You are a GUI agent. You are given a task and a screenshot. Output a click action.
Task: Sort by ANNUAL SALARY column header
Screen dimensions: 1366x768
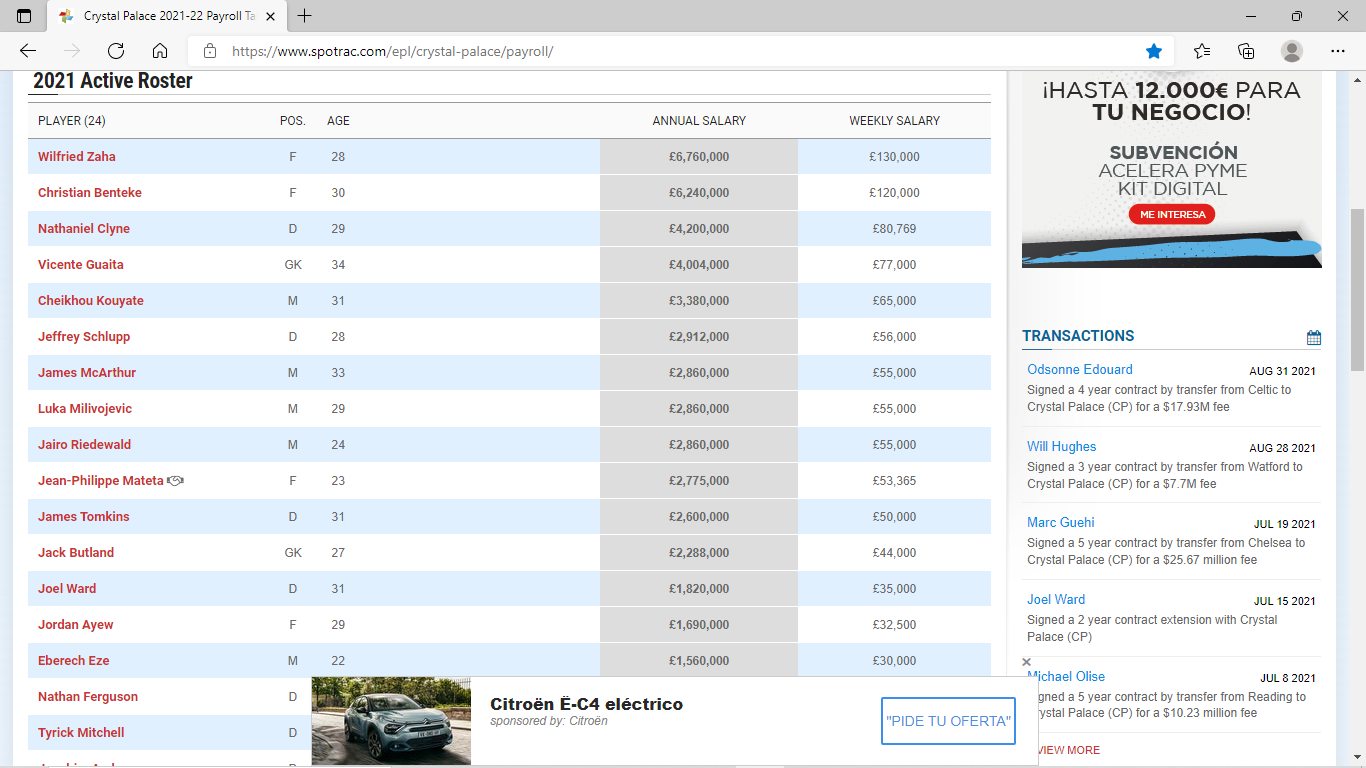pos(699,121)
